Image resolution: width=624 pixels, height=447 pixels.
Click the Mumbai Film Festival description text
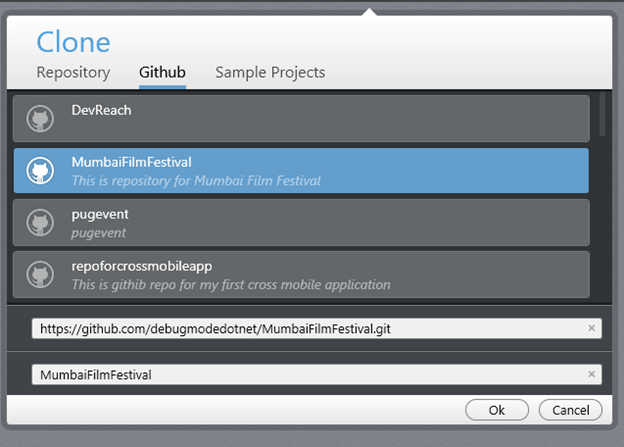click(x=196, y=181)
